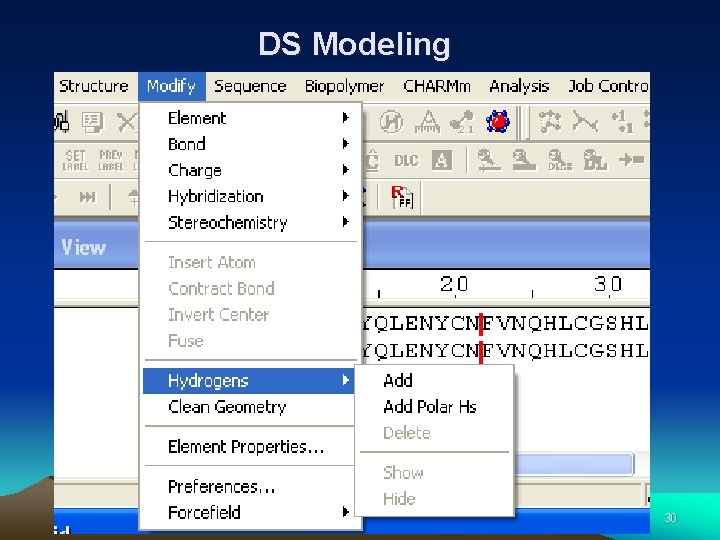The height and width of the screenshot is (540, 720).
Task: Expand the Hybridization submenu
Action: click(x=251, y=197)
